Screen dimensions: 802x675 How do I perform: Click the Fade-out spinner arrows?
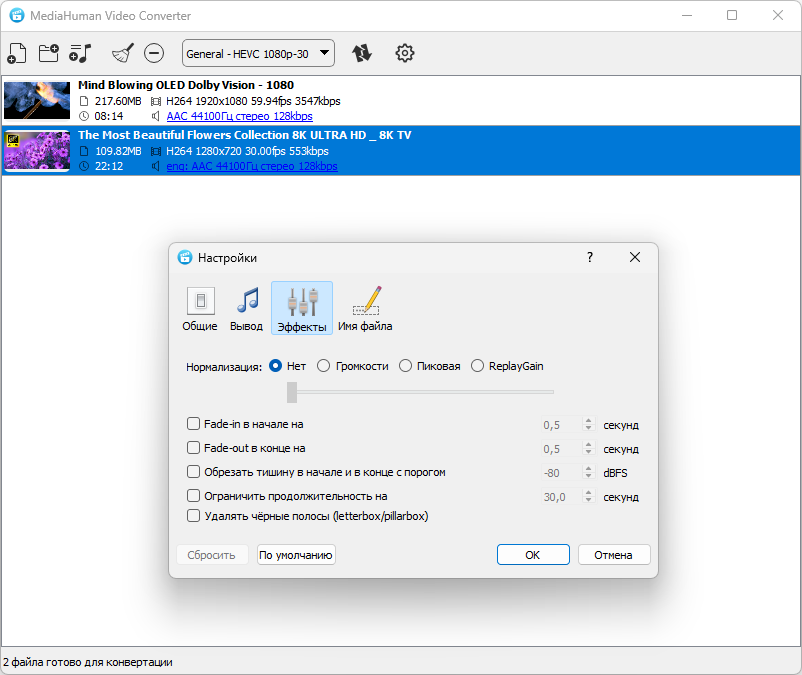click(589, 448)
